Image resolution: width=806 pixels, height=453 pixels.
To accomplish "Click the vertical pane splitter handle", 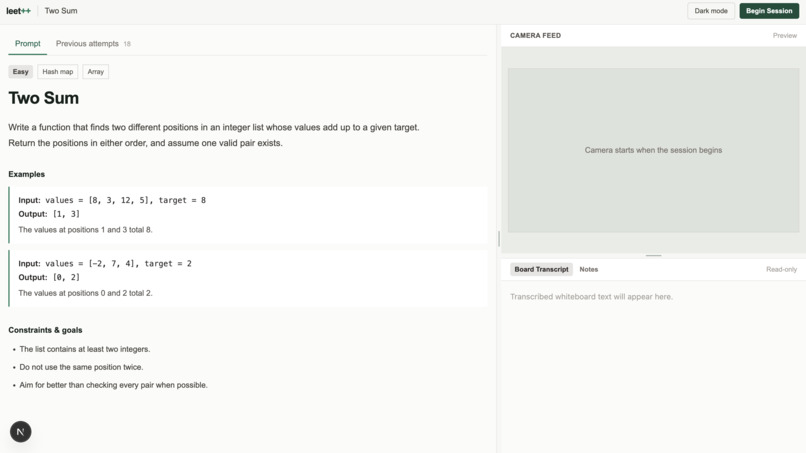I will click(x=499, y=239).
